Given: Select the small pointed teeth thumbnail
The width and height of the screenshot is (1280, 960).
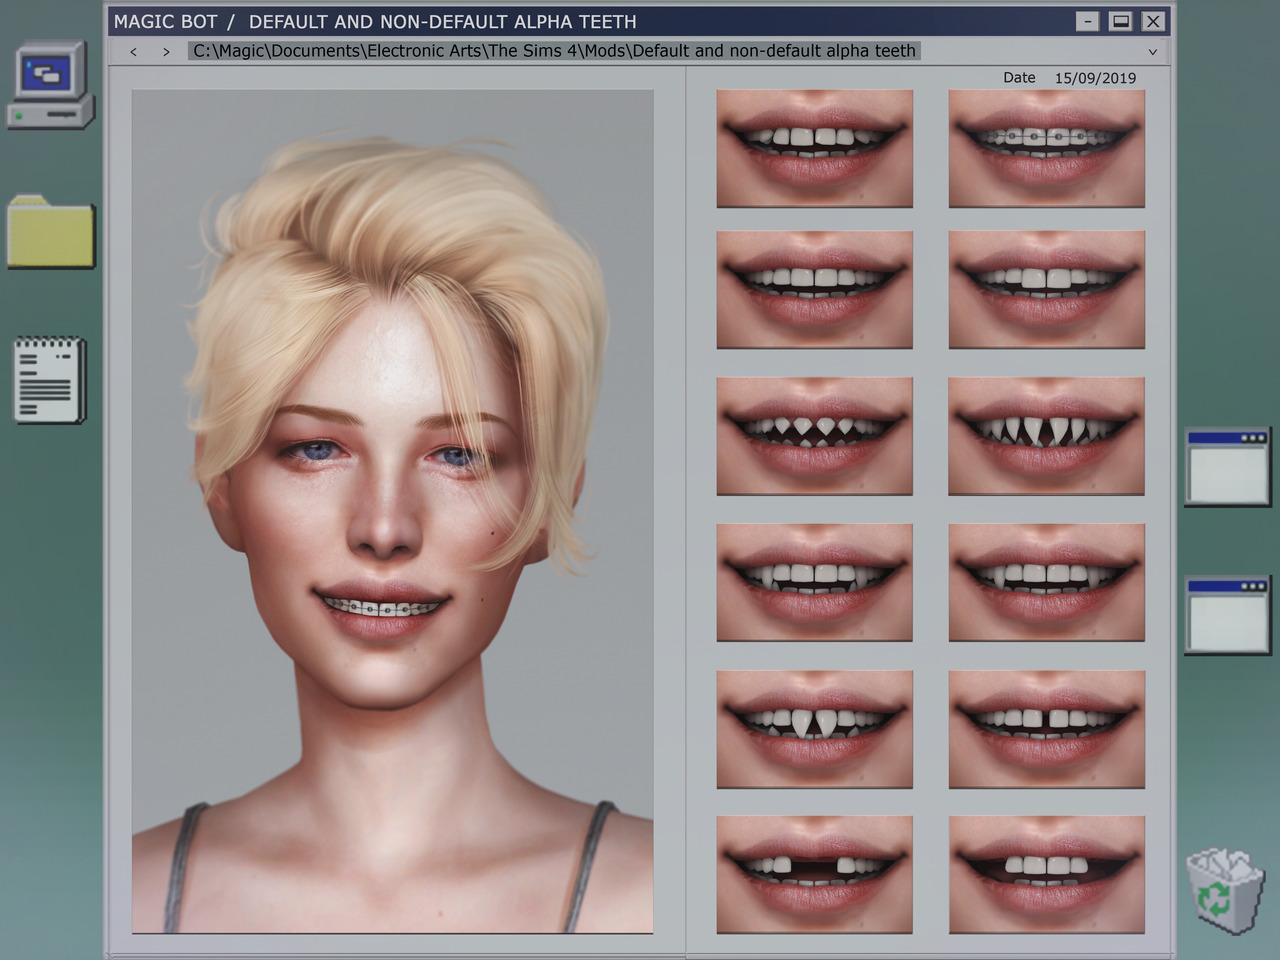Looking at the screenshot, I should click(x=814, y=436).
